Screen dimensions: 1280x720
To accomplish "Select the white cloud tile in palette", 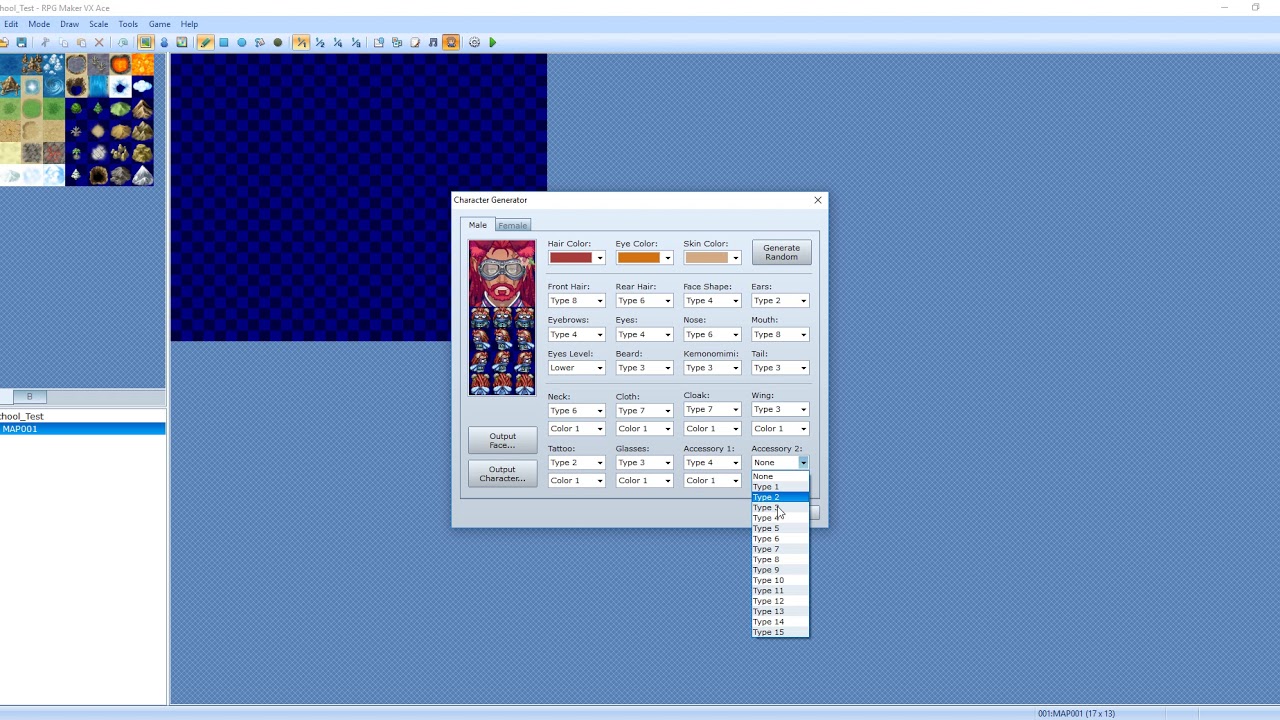I will coord(142,87).
